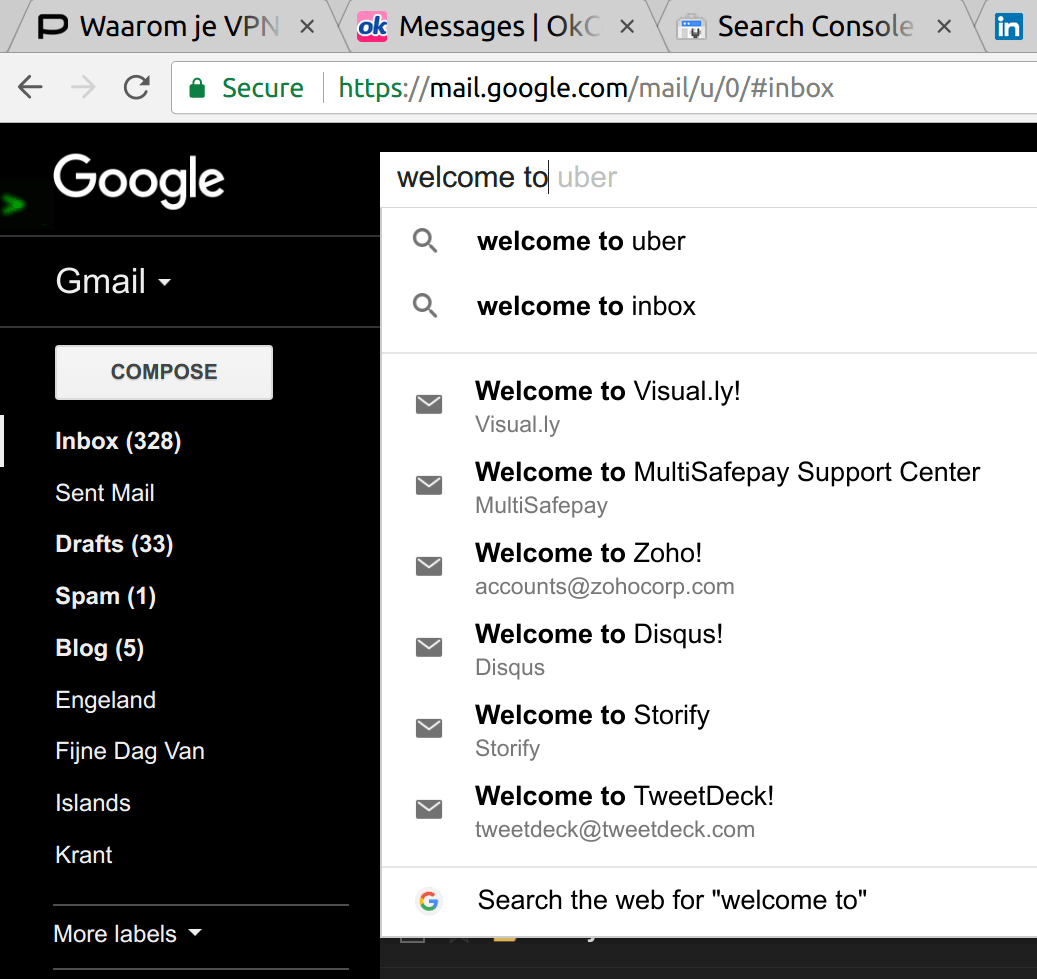This screenshot has height=979, width=1037.
Task: Click in the Gmail search box
Action: [x=709, y=178]
